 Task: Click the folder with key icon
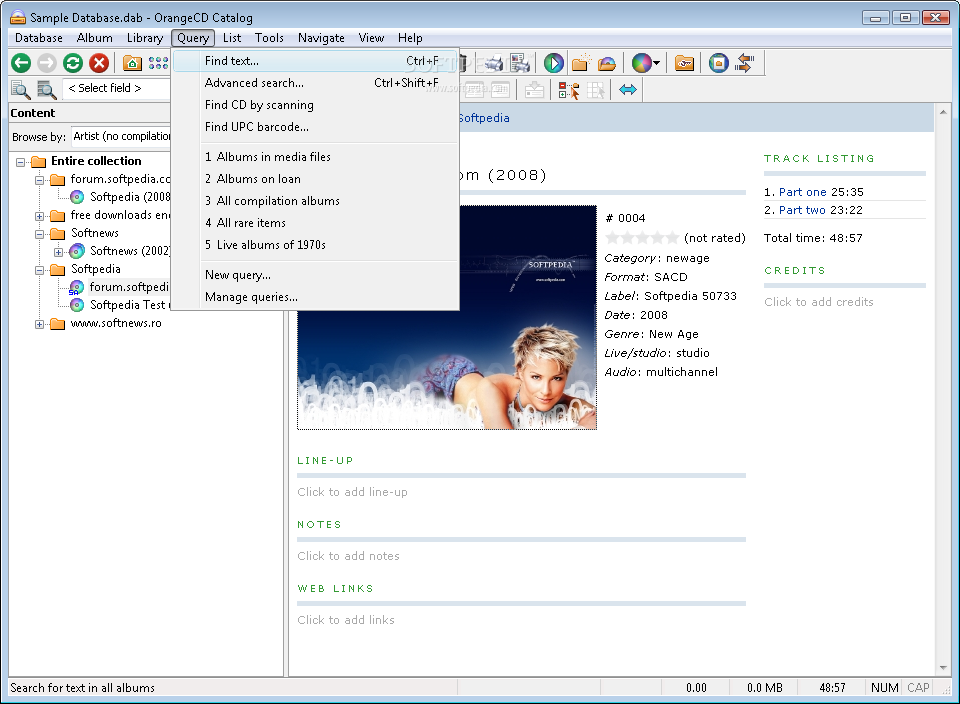(x=684, y=63)
